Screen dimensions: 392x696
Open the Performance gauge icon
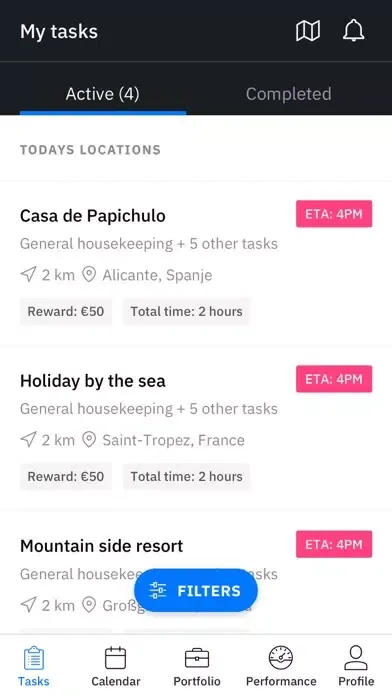pyautogui.click(x=281, y=658)
